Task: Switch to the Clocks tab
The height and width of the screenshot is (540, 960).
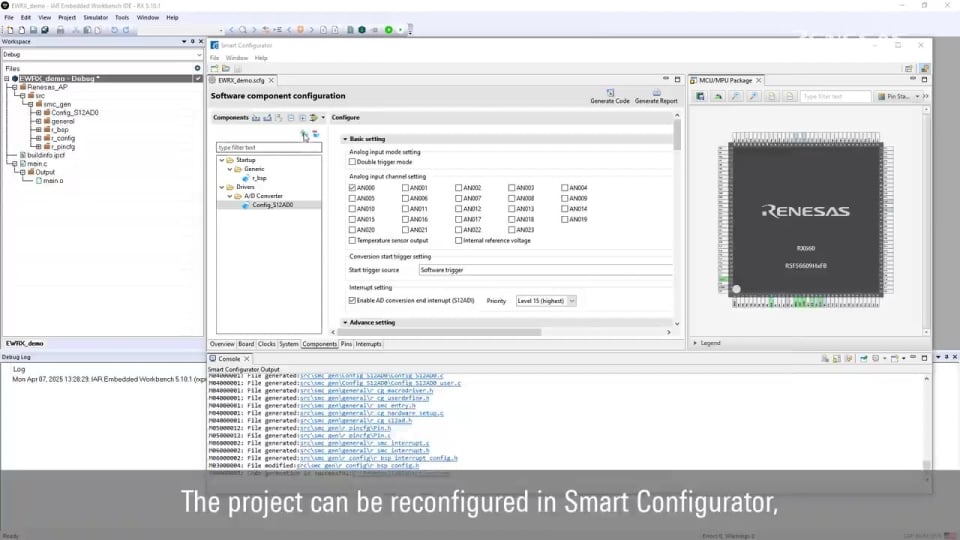Action: pos(267,344)
